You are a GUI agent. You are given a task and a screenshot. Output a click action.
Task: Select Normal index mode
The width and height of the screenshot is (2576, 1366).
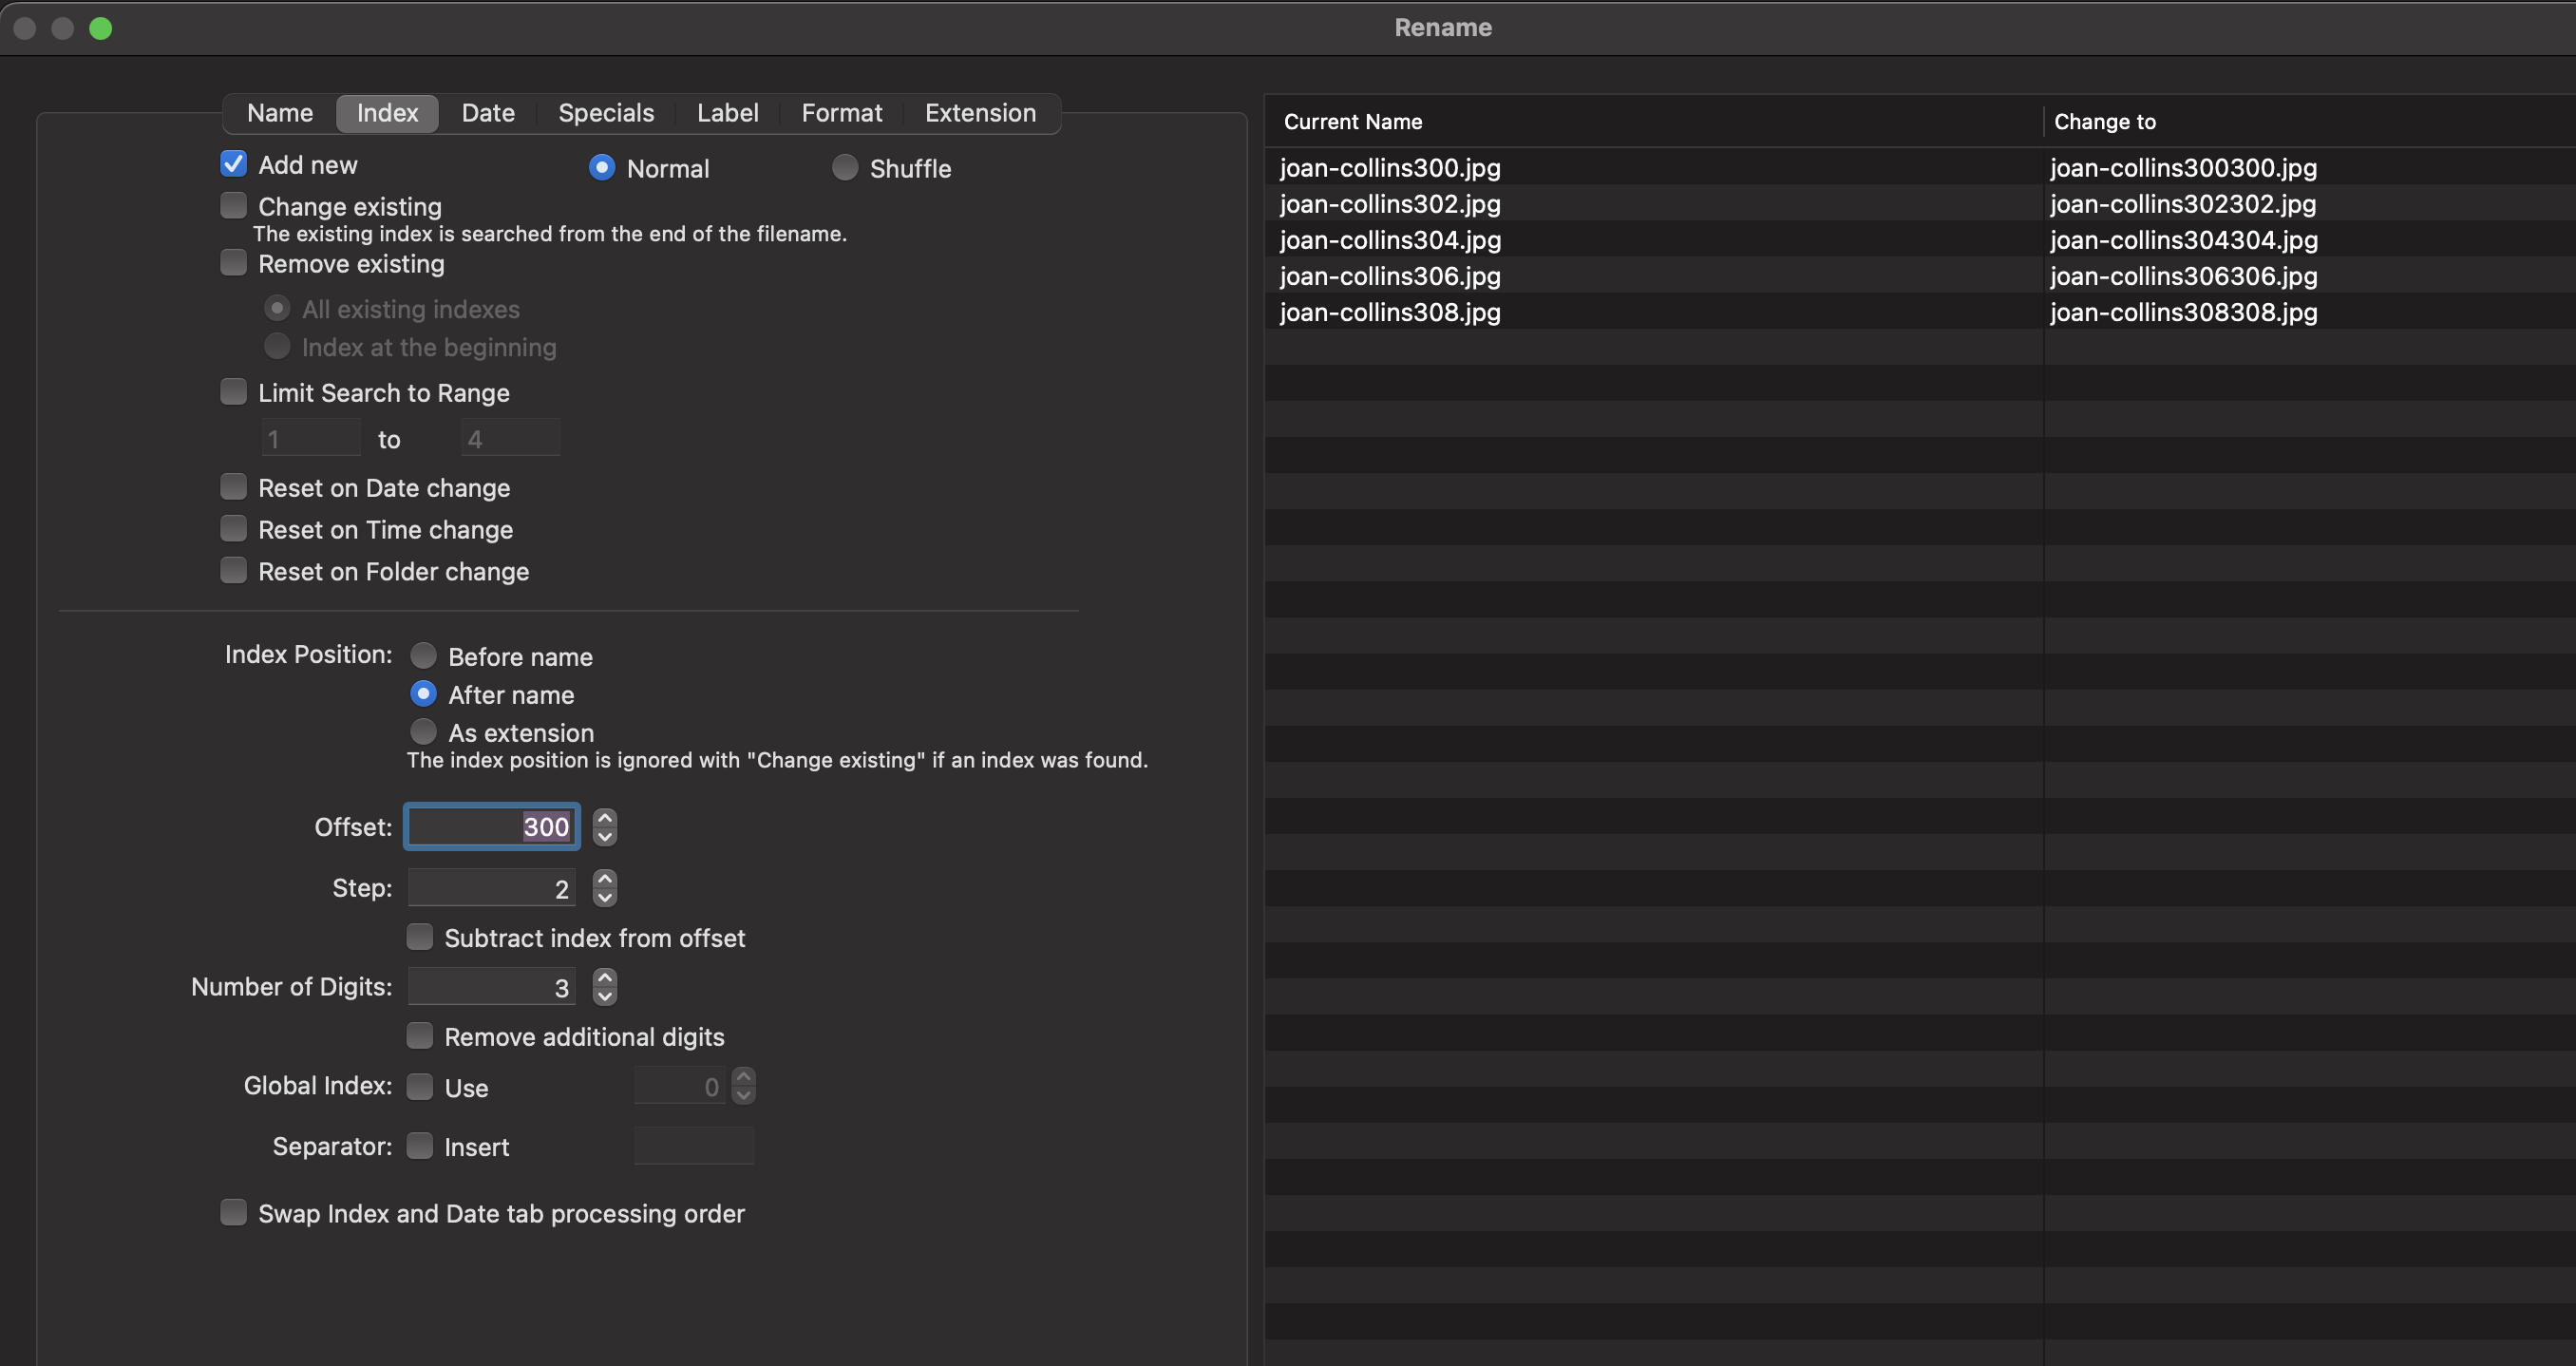click(x=602, y=167)
